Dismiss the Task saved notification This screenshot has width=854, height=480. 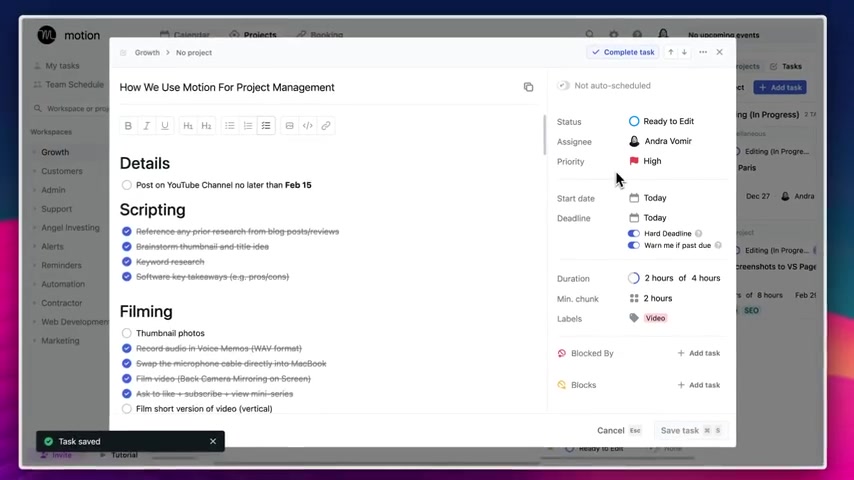(x=213, y=441)
